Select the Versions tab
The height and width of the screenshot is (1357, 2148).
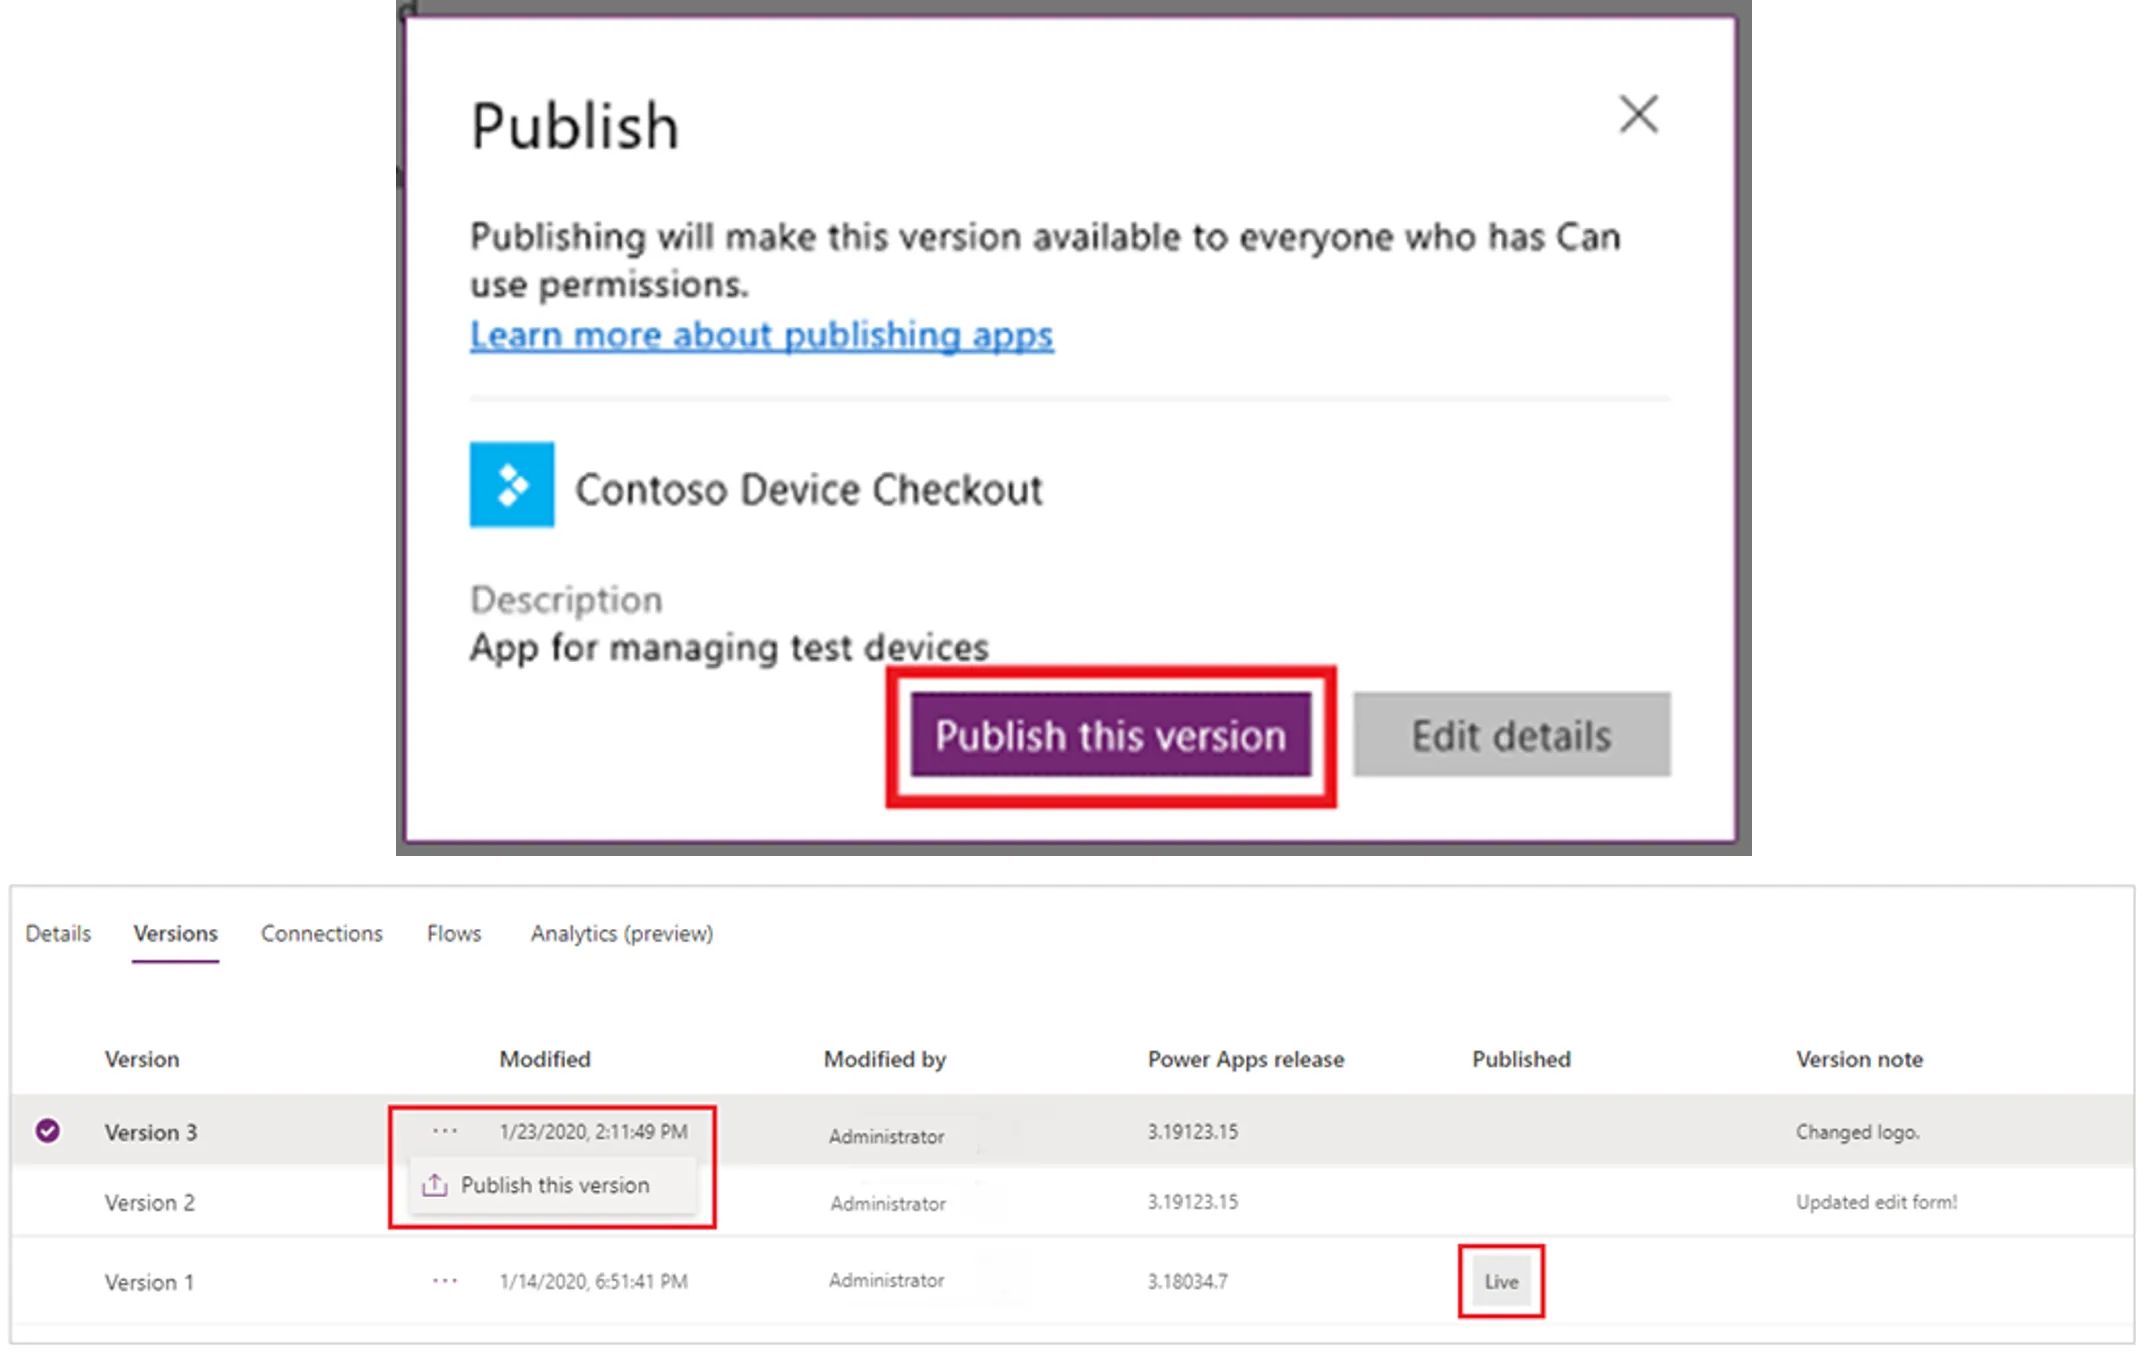click(x=176, y=933)
